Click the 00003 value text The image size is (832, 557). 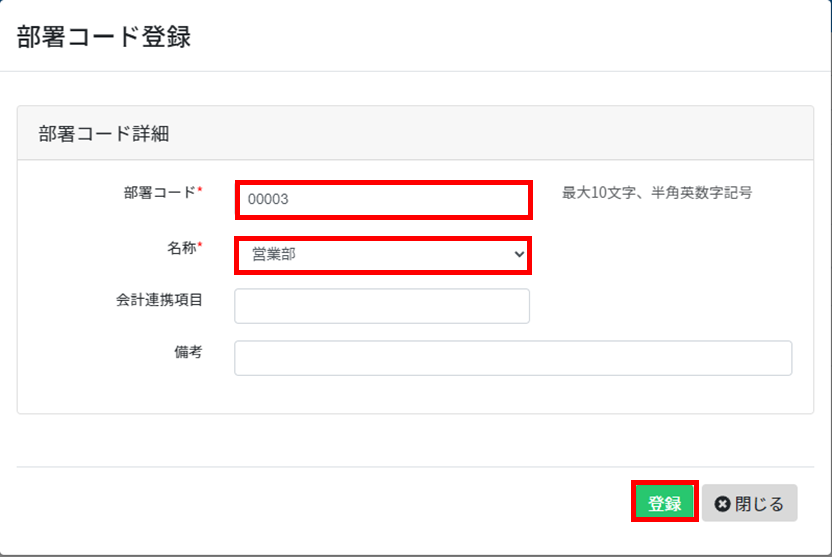pos(268,199)
